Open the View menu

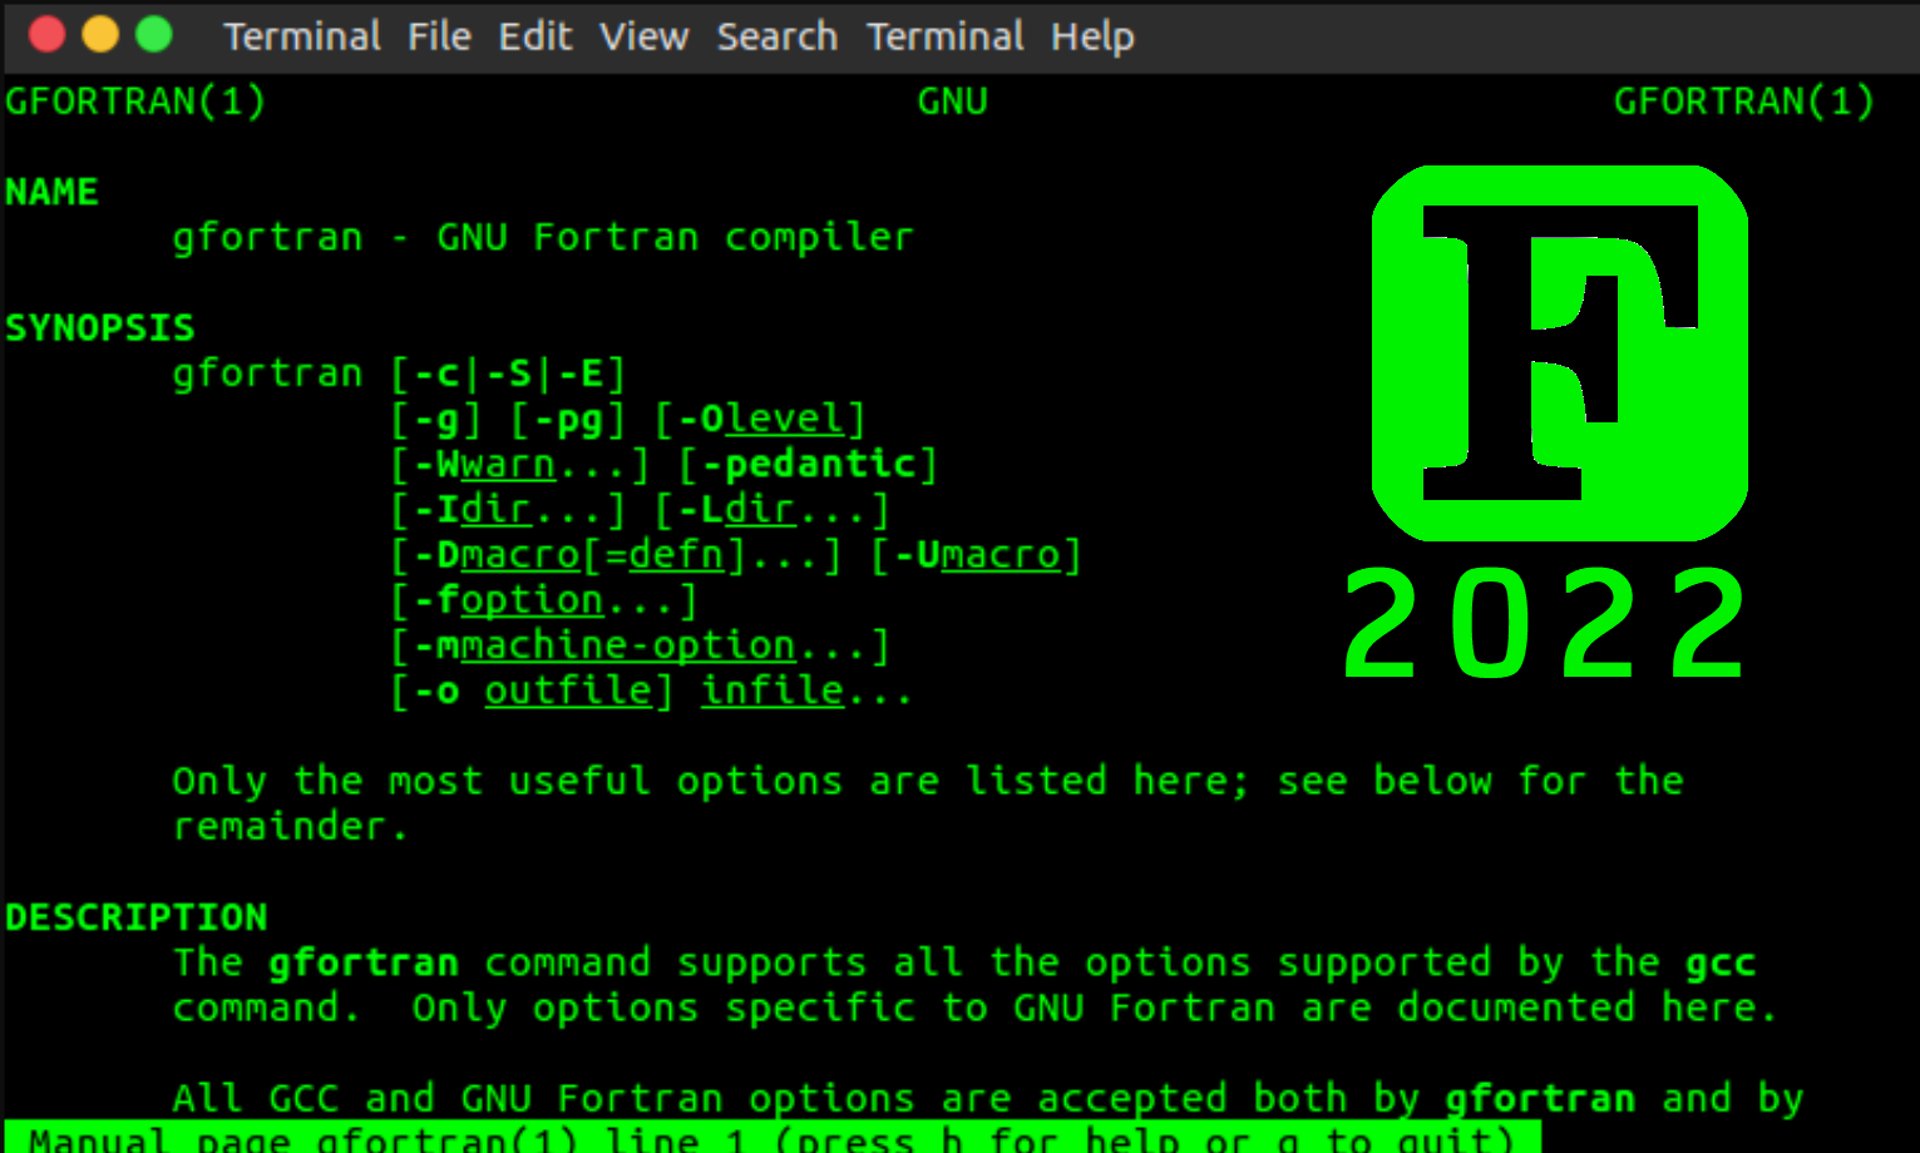coord(644,37)
